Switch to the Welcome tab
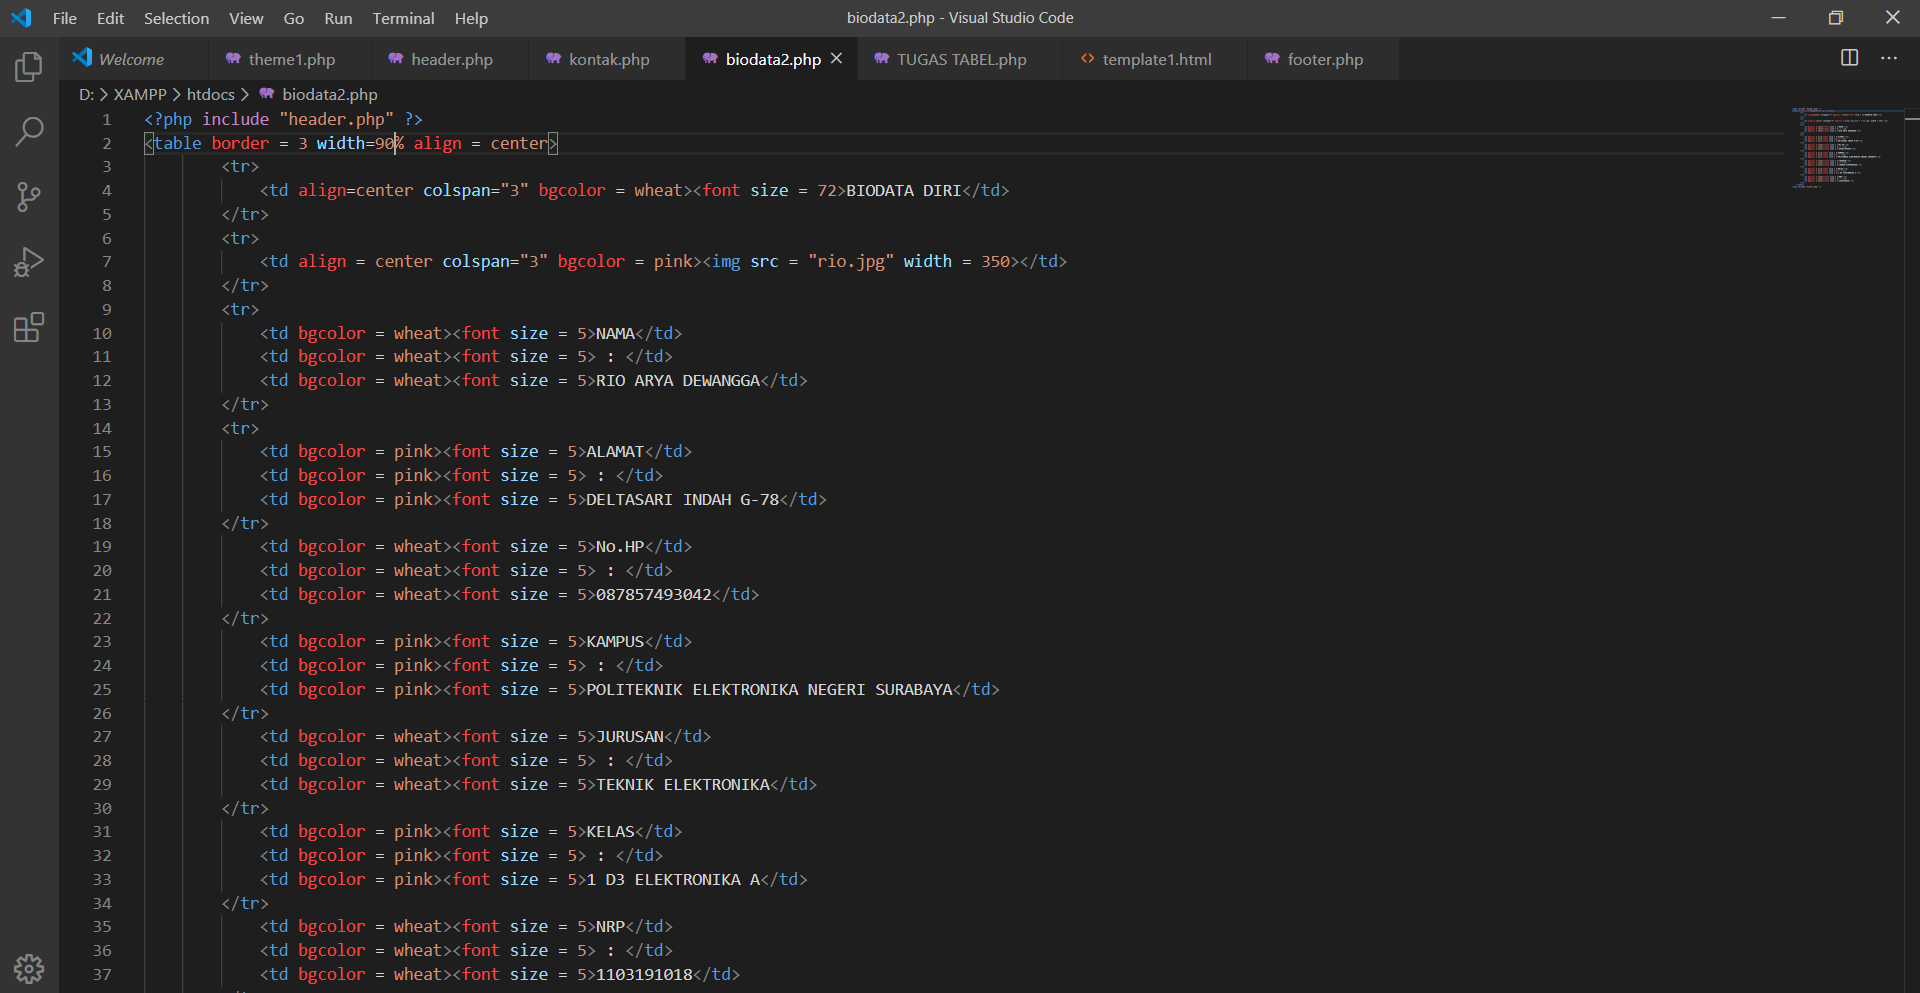Image resolution: width=1920 pixels, height=993 pixels. (x=132, y=59)
